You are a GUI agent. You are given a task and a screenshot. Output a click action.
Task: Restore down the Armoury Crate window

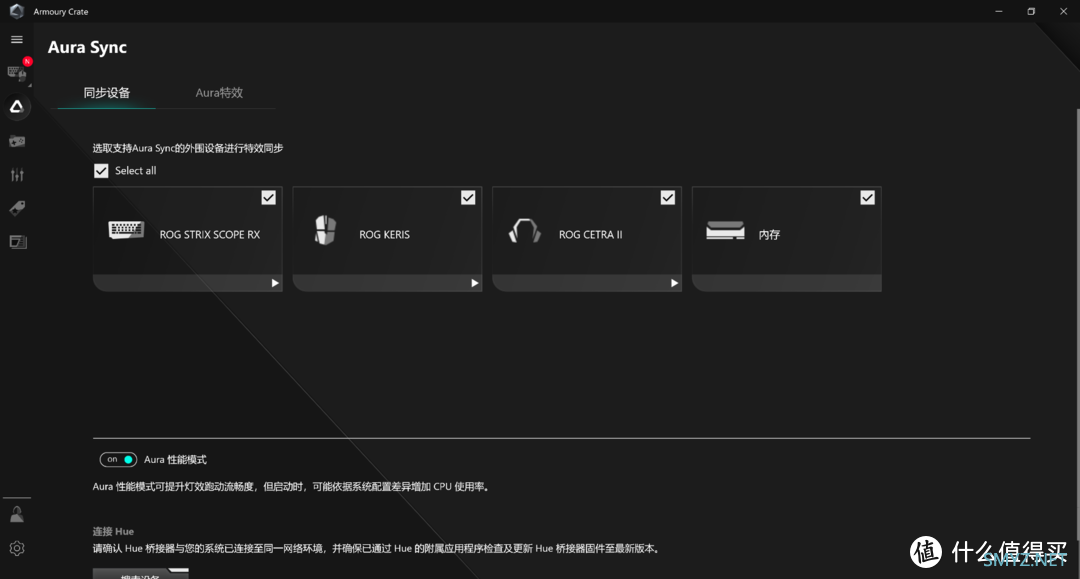[1031, 11]
